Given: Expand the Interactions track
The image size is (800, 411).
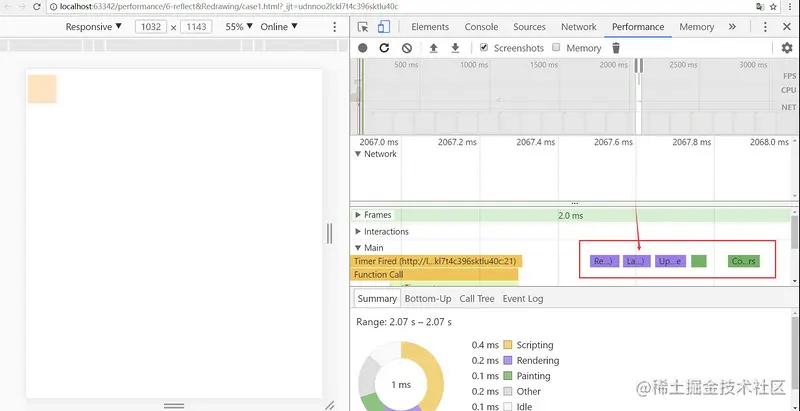Looking at the screenshot, I should pos(358,232).
